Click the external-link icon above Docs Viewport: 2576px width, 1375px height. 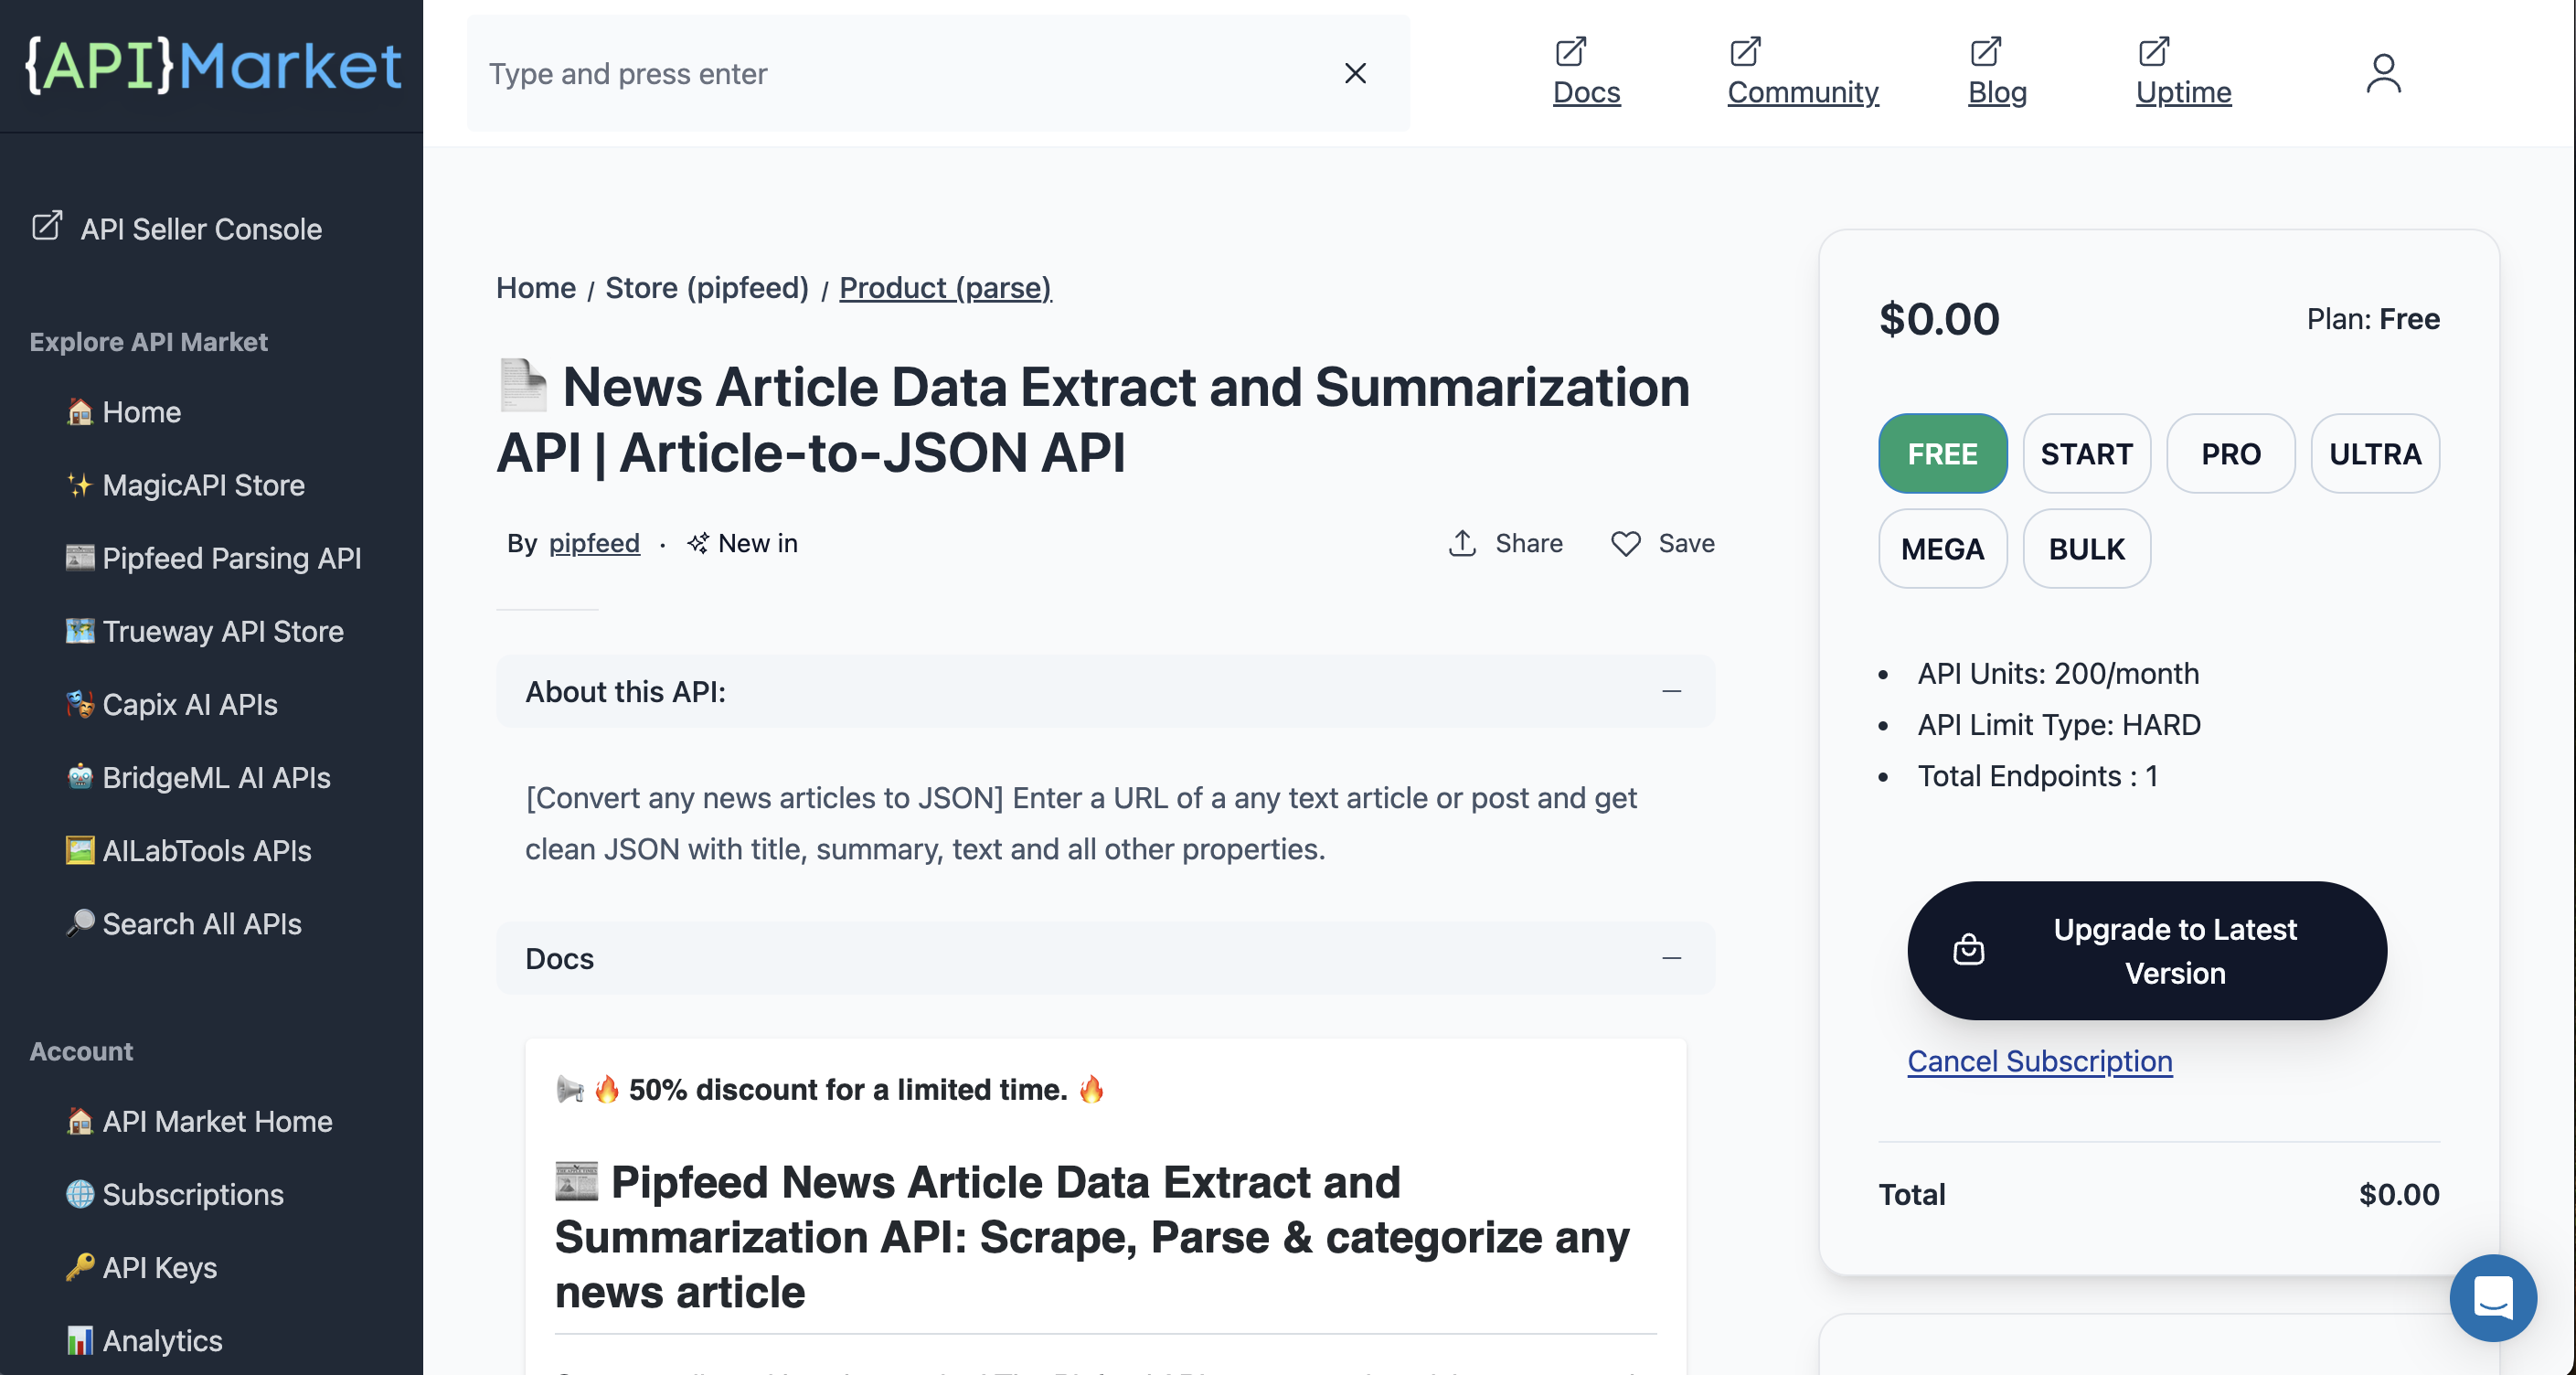(x=1570, y=50)
